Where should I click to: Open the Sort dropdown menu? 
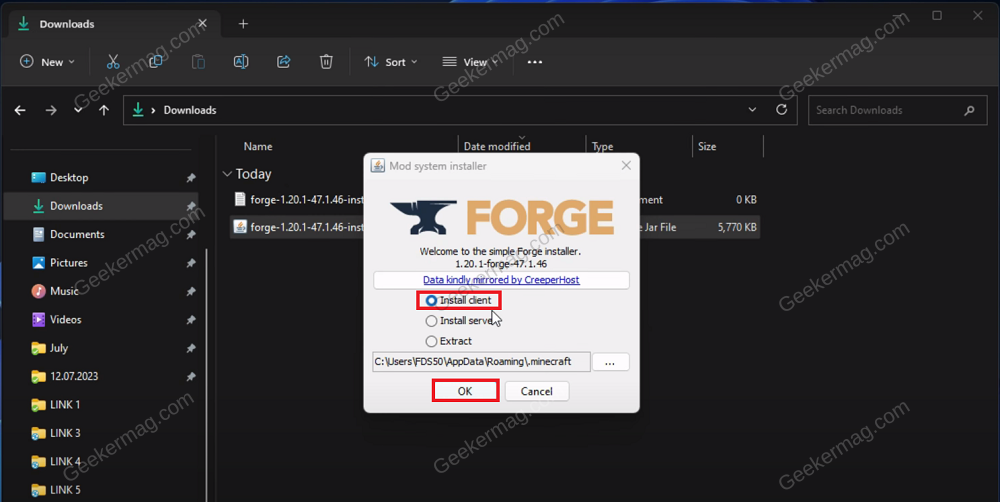(391, 62)
